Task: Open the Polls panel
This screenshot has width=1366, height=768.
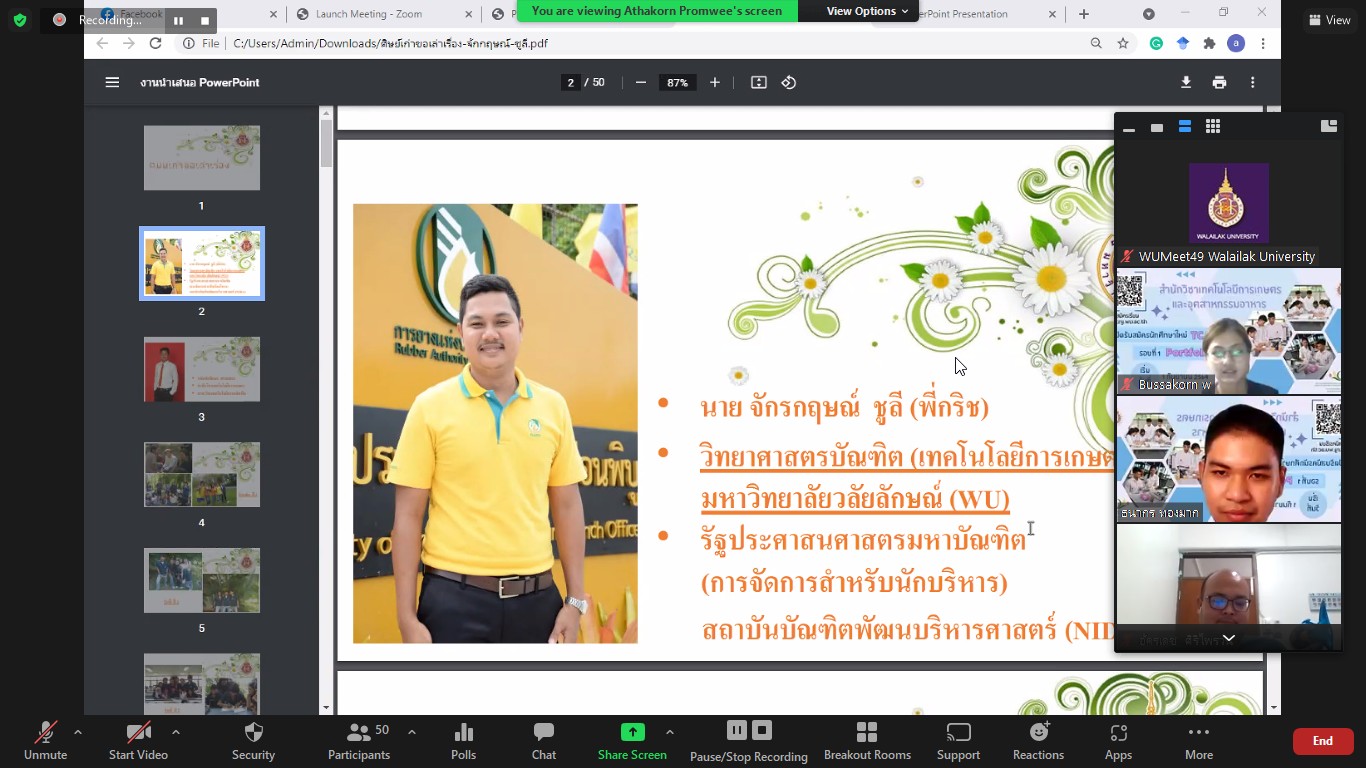Action: (x=463, y=741)
